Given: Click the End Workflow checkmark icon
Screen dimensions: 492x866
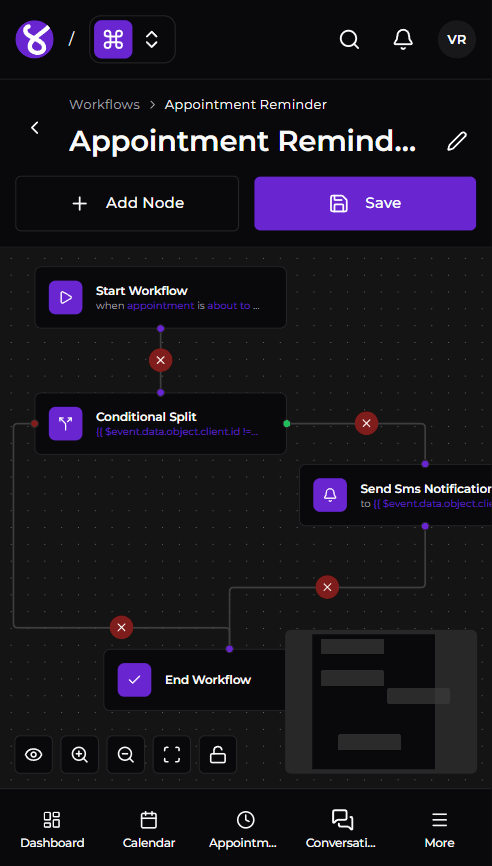Looking at the screenshot, I should pyautogui.click(x=134, y=680).
